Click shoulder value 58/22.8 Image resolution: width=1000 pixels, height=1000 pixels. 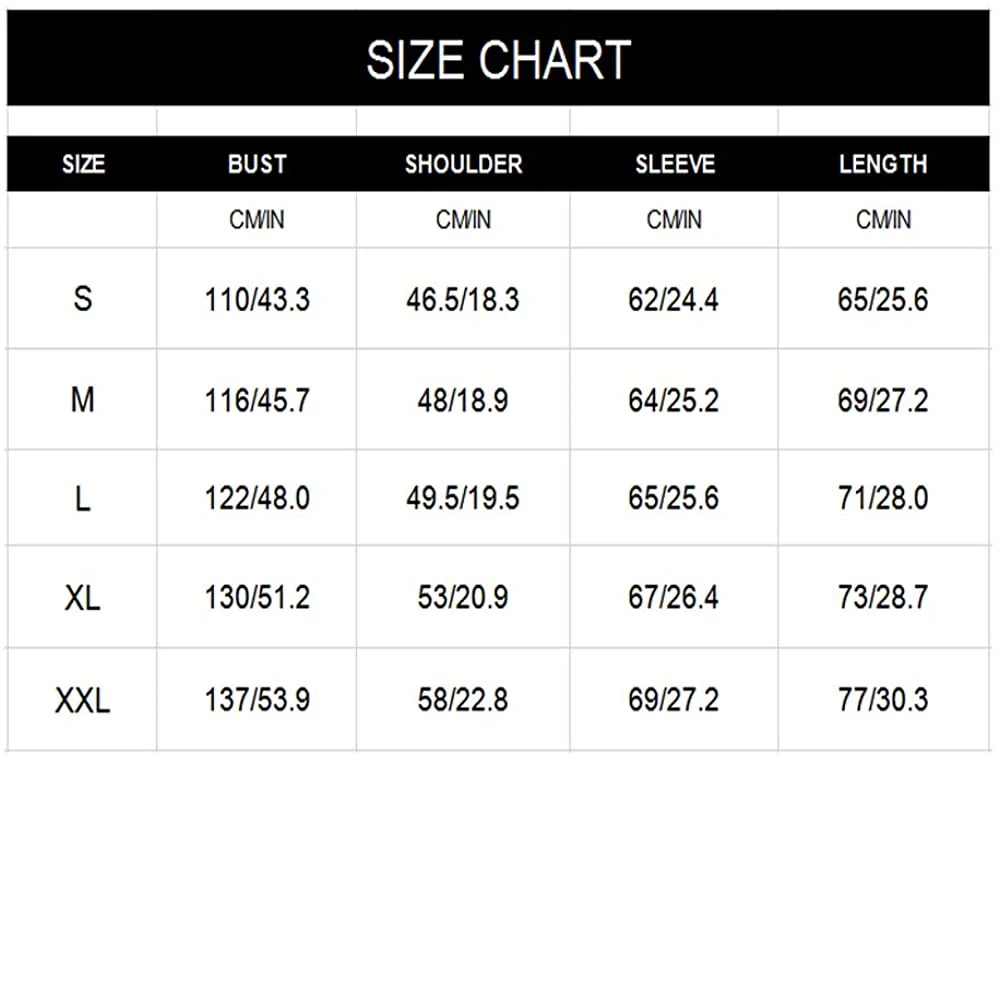coord(463,700)
